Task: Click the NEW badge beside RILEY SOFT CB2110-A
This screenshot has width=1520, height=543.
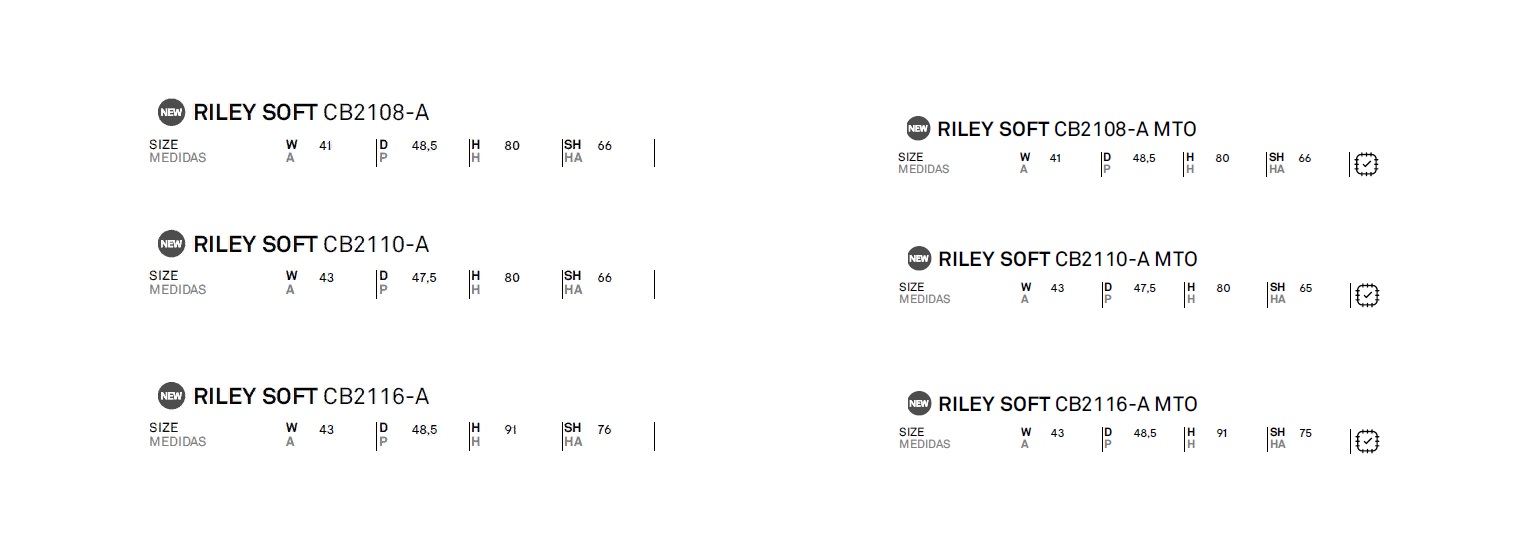Action: click(x=172, y=244)
